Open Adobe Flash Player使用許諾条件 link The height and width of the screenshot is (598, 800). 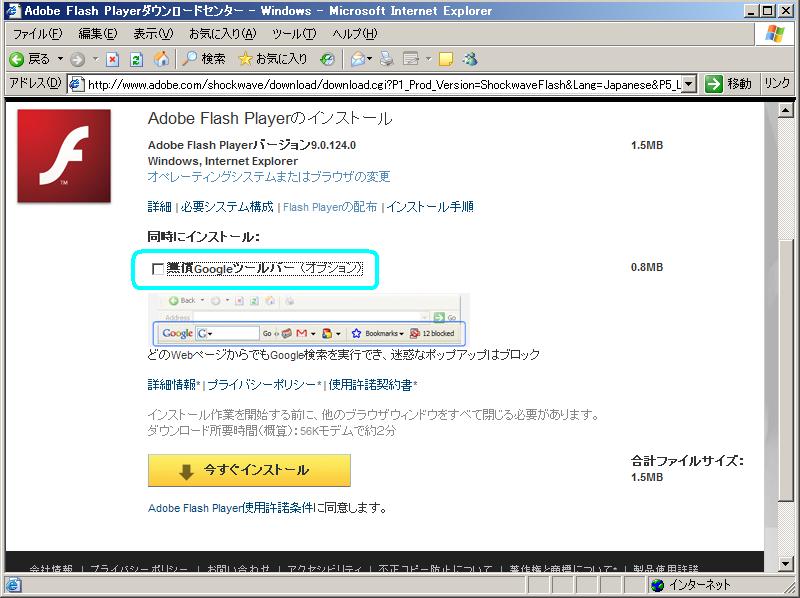[231, 508]
